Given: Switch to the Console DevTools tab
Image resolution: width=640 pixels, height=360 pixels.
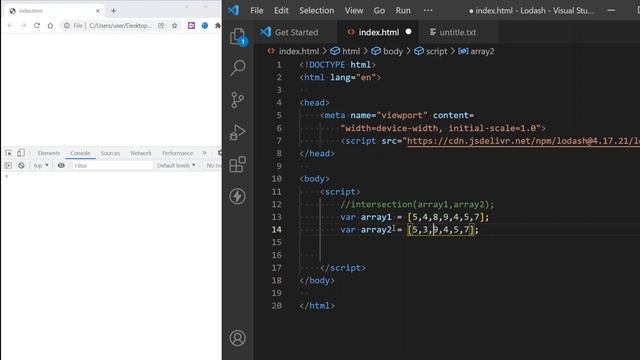Looking at the screenshot, I should pos(80,153).
